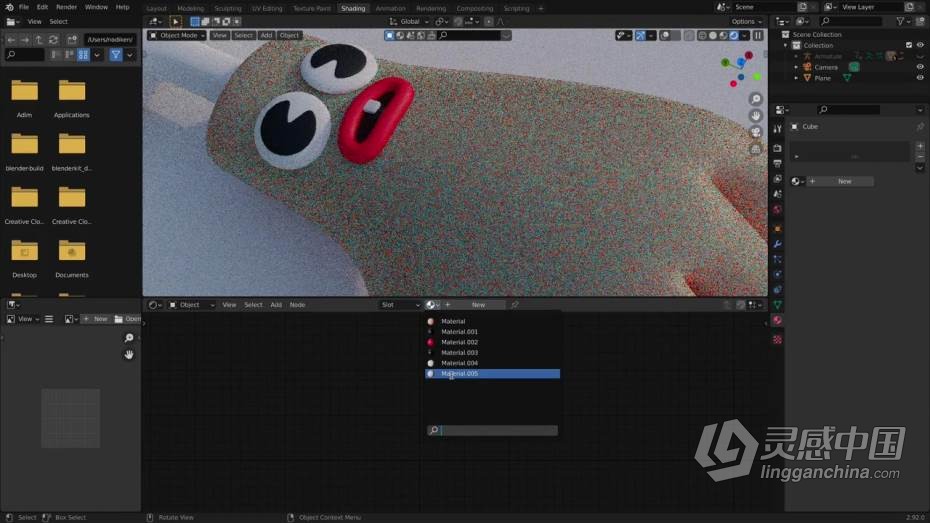Open viewport Object menu

[x=289, y=36]
